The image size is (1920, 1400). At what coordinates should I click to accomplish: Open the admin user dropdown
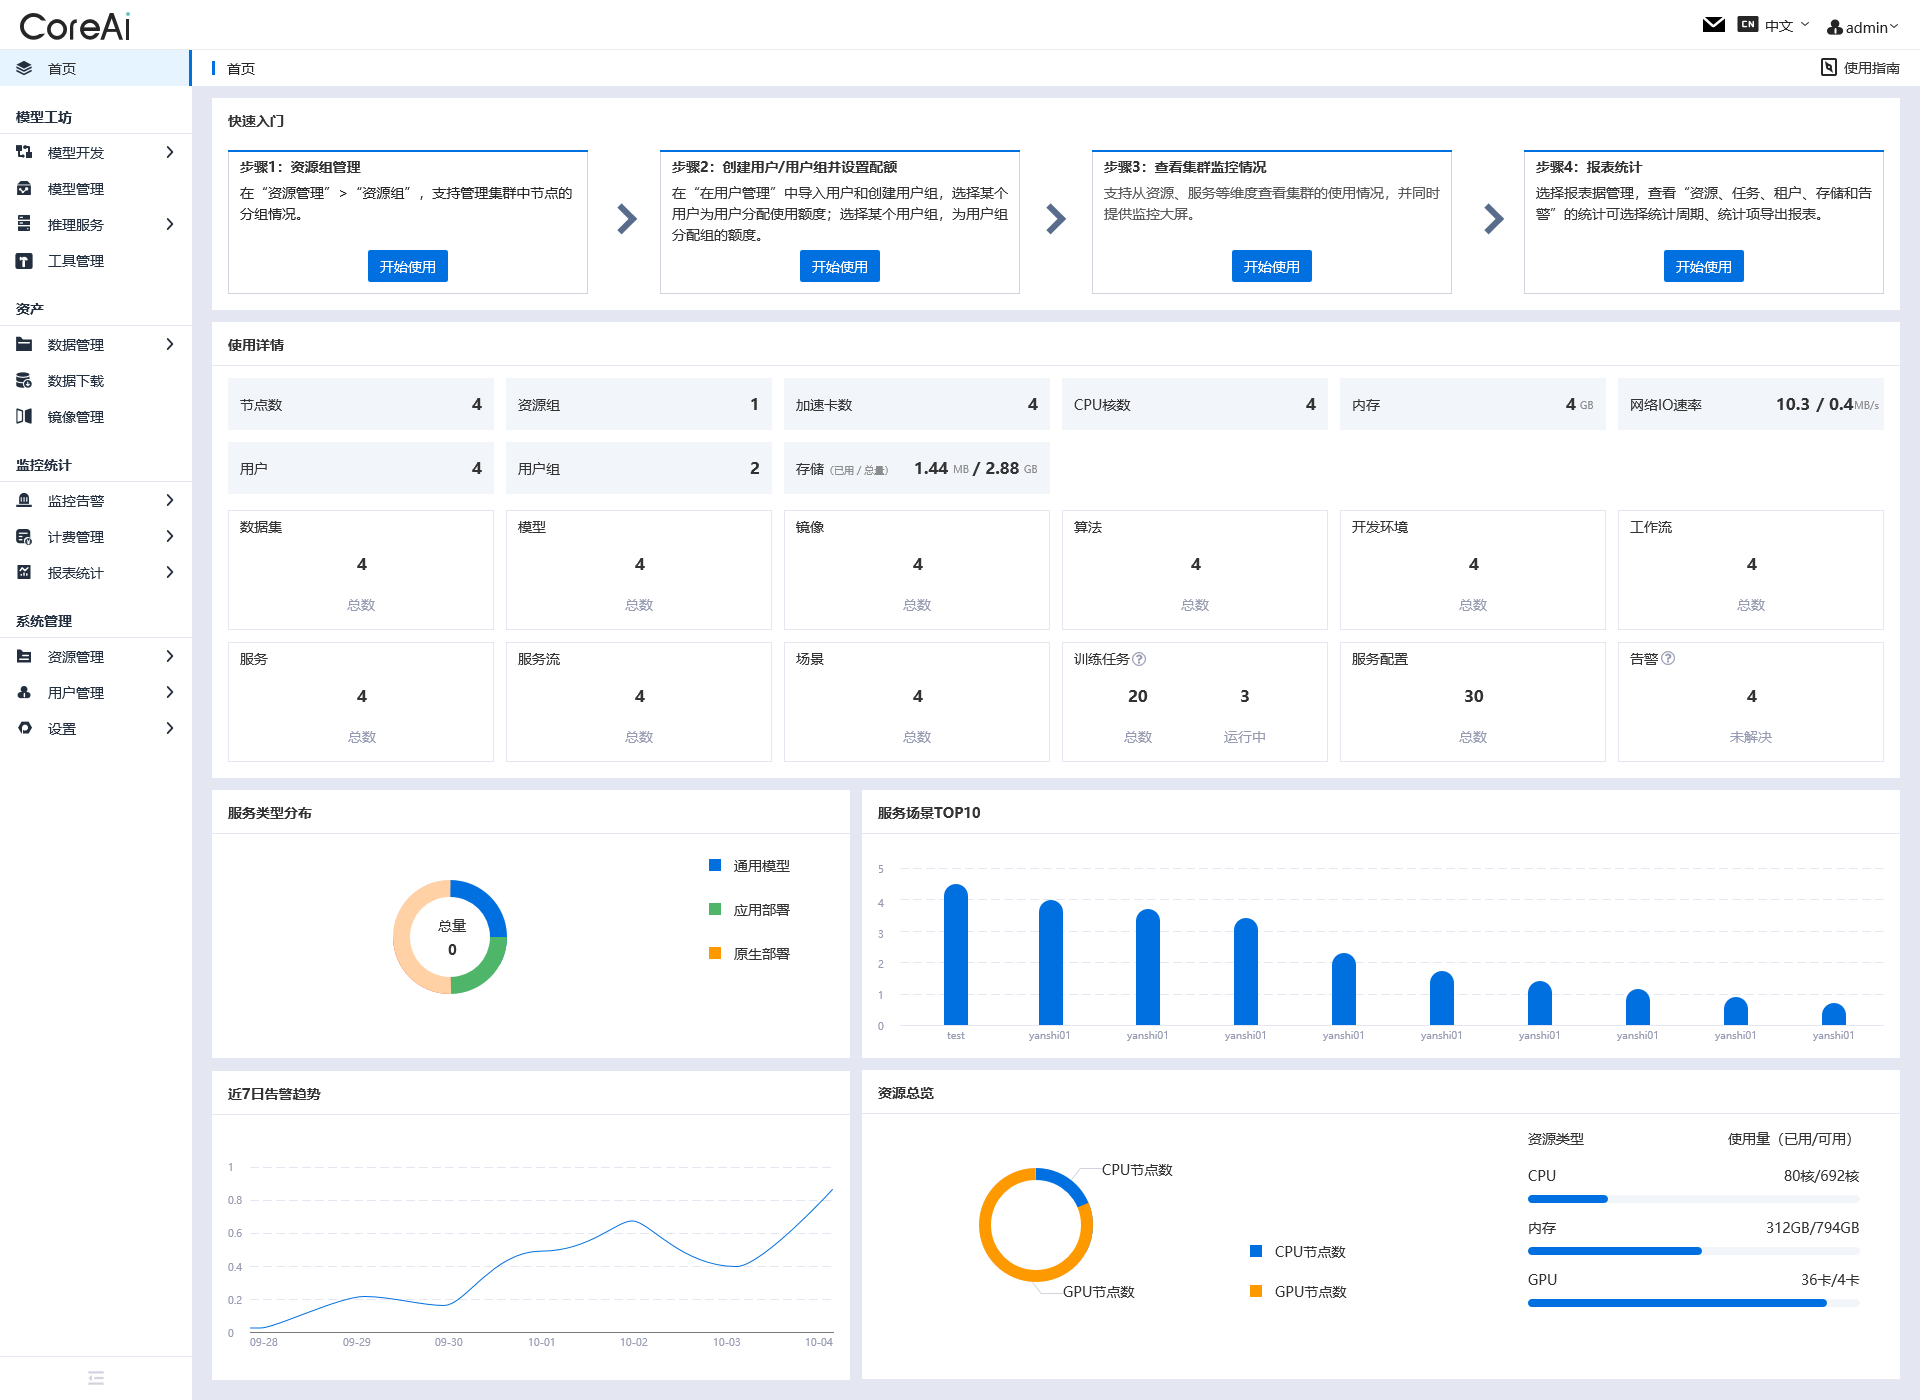click(x=1862, y=27)
